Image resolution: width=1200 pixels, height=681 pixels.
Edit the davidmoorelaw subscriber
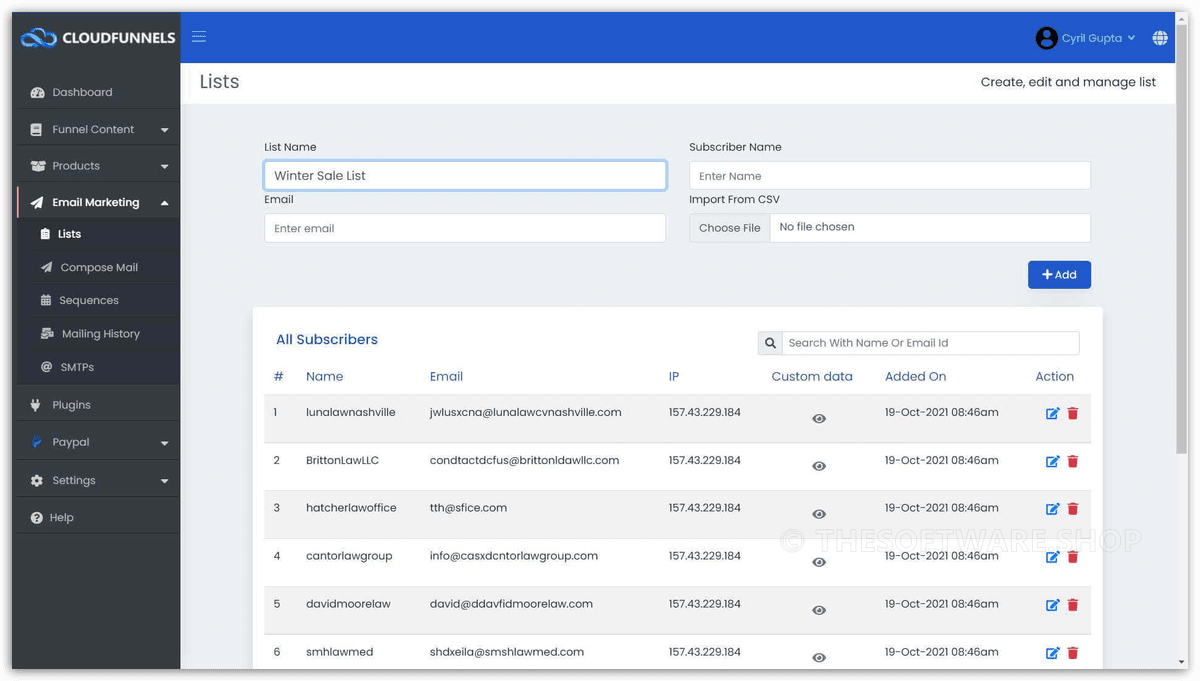[x=1052, y=605]
